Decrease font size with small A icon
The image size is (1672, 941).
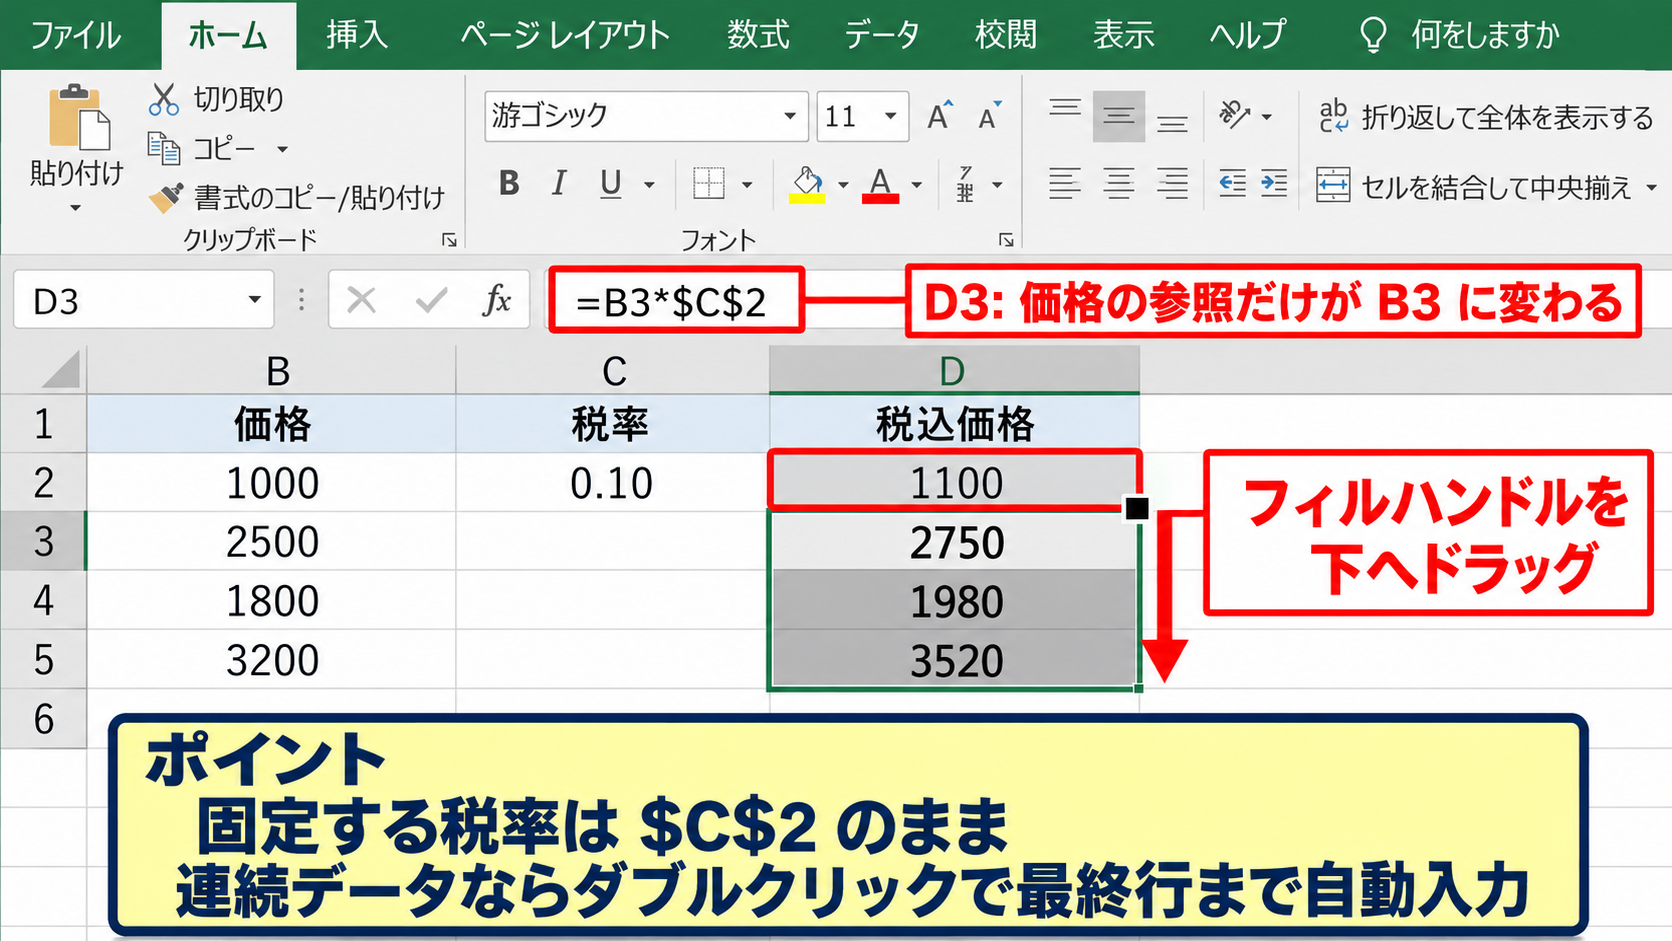[x=989, y=117]
